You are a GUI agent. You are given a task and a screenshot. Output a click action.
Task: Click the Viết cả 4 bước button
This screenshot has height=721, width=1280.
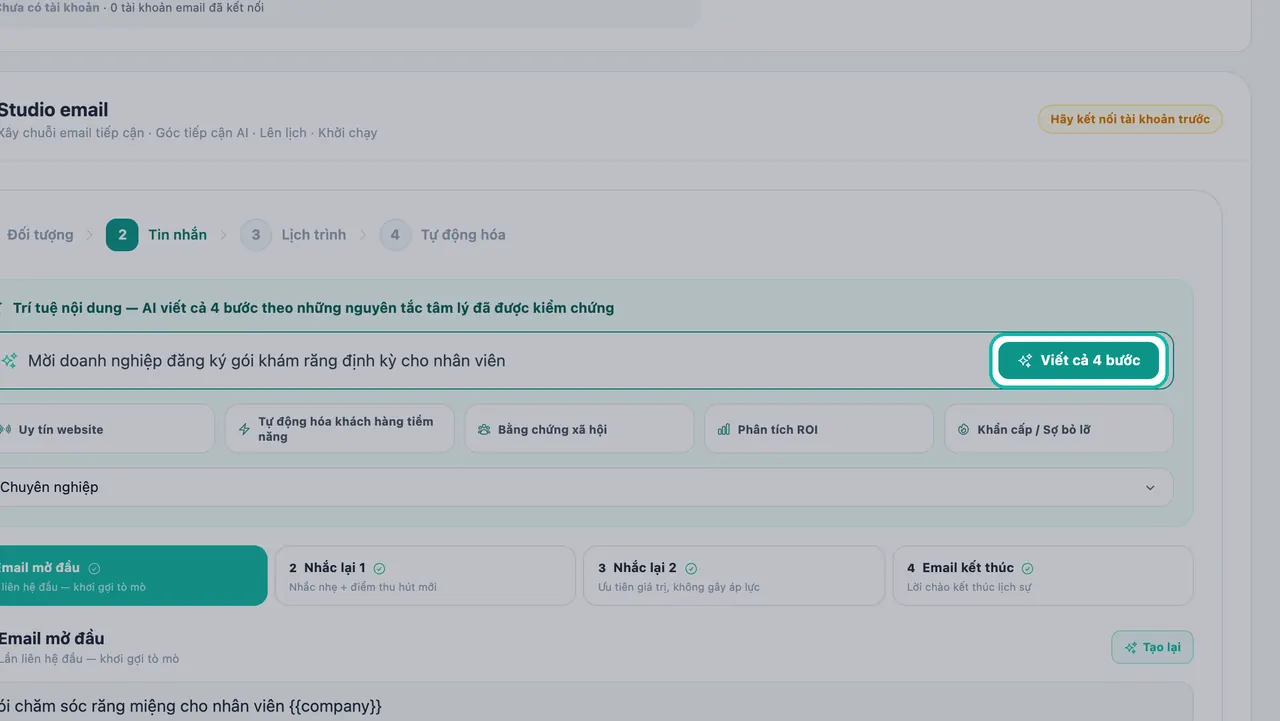click(1079, 361)
